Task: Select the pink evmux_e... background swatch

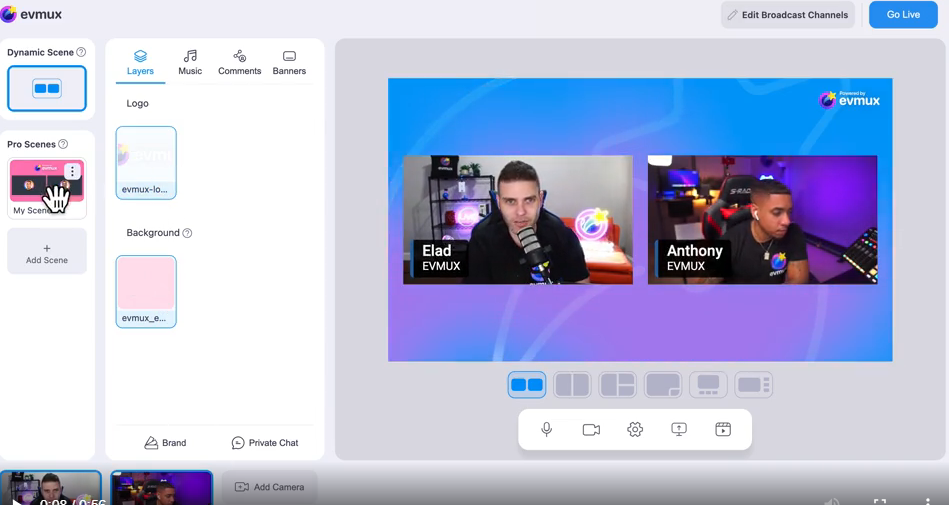Action: point(146,291)
